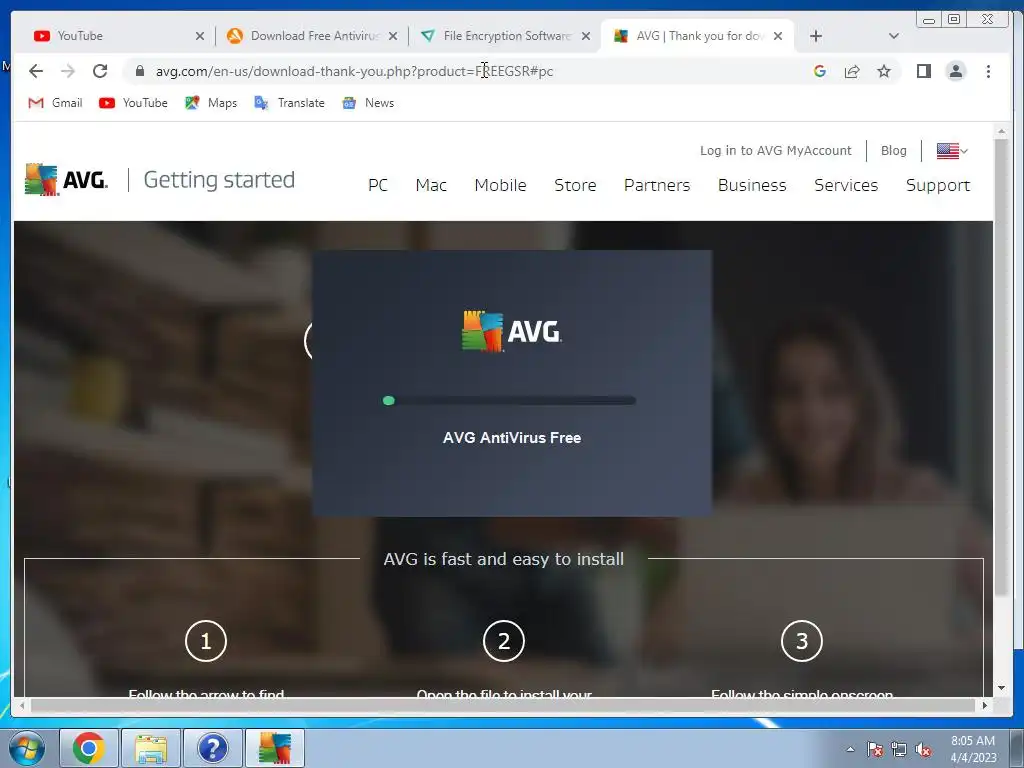The image size is (1024, 768).
Task: Click the Action Center flag icon
Action: pos(875,749)
